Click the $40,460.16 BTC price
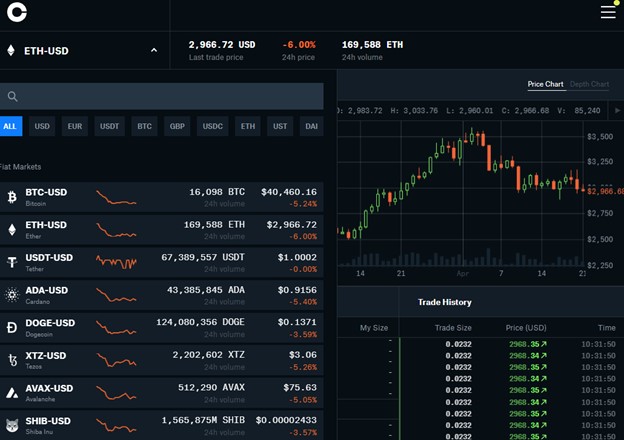Image resolution: width=624 pixels, height=440 pixels. point(289,192)
